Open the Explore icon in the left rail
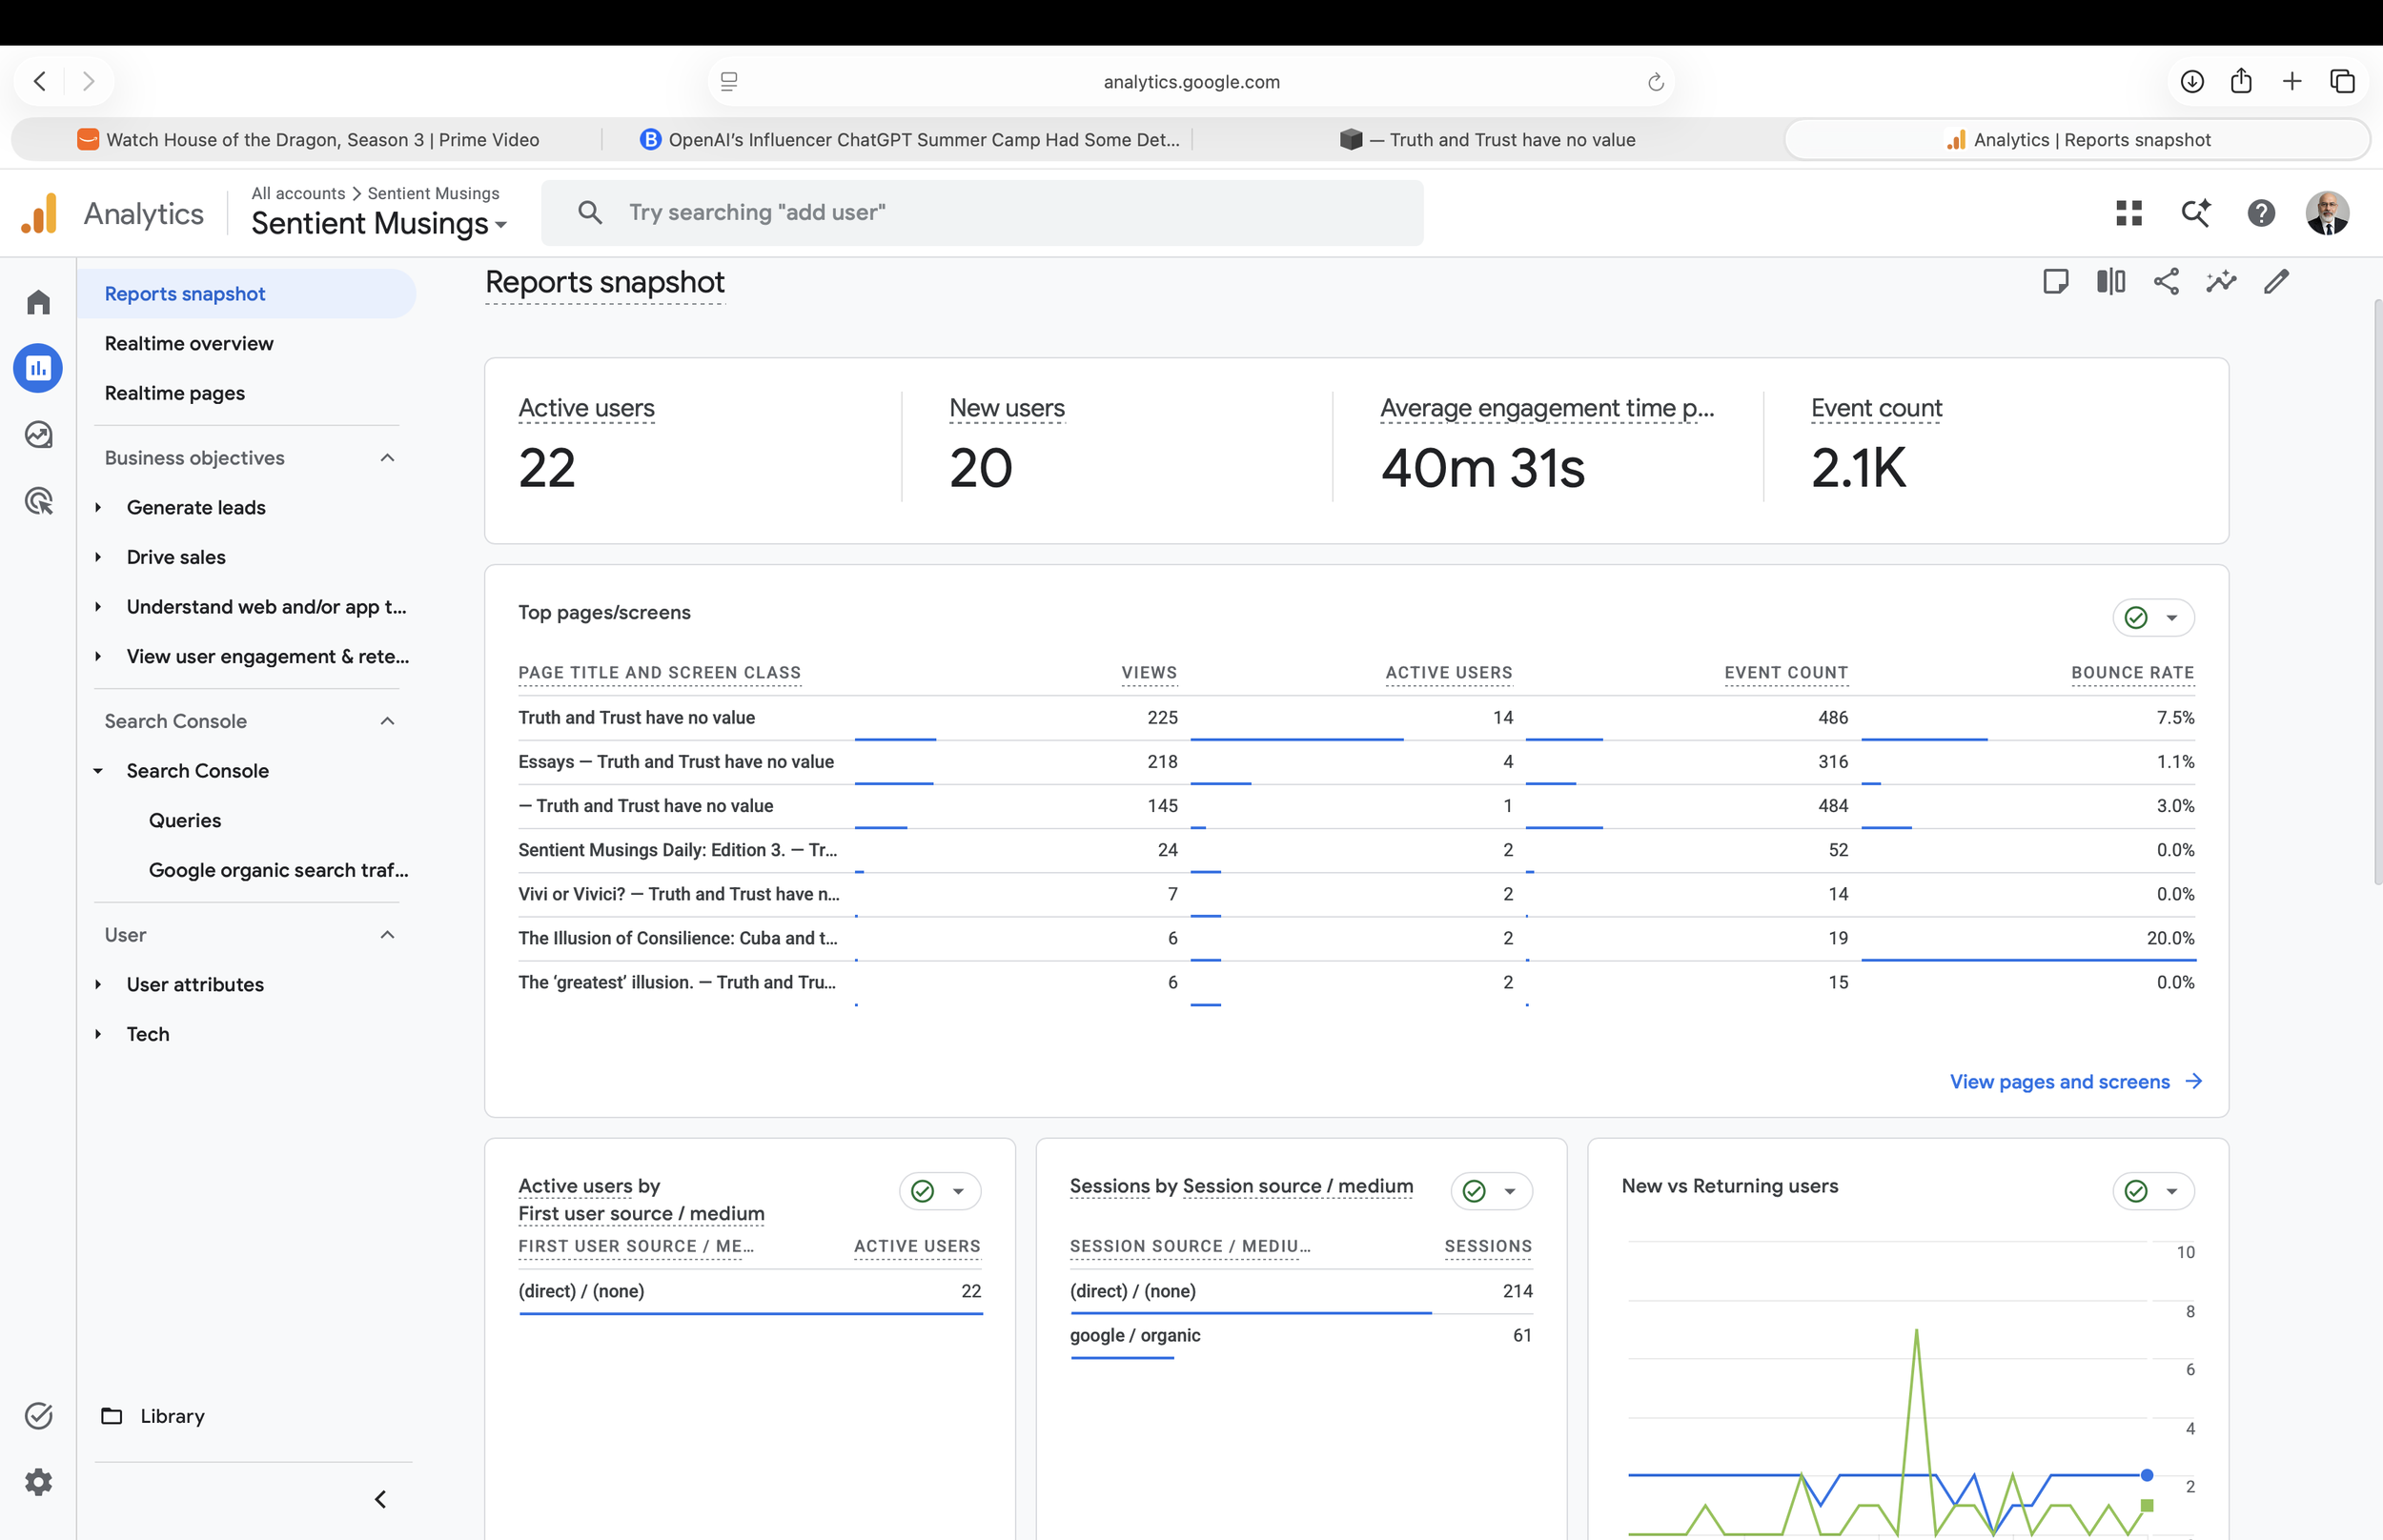 [x=38, y=434]
